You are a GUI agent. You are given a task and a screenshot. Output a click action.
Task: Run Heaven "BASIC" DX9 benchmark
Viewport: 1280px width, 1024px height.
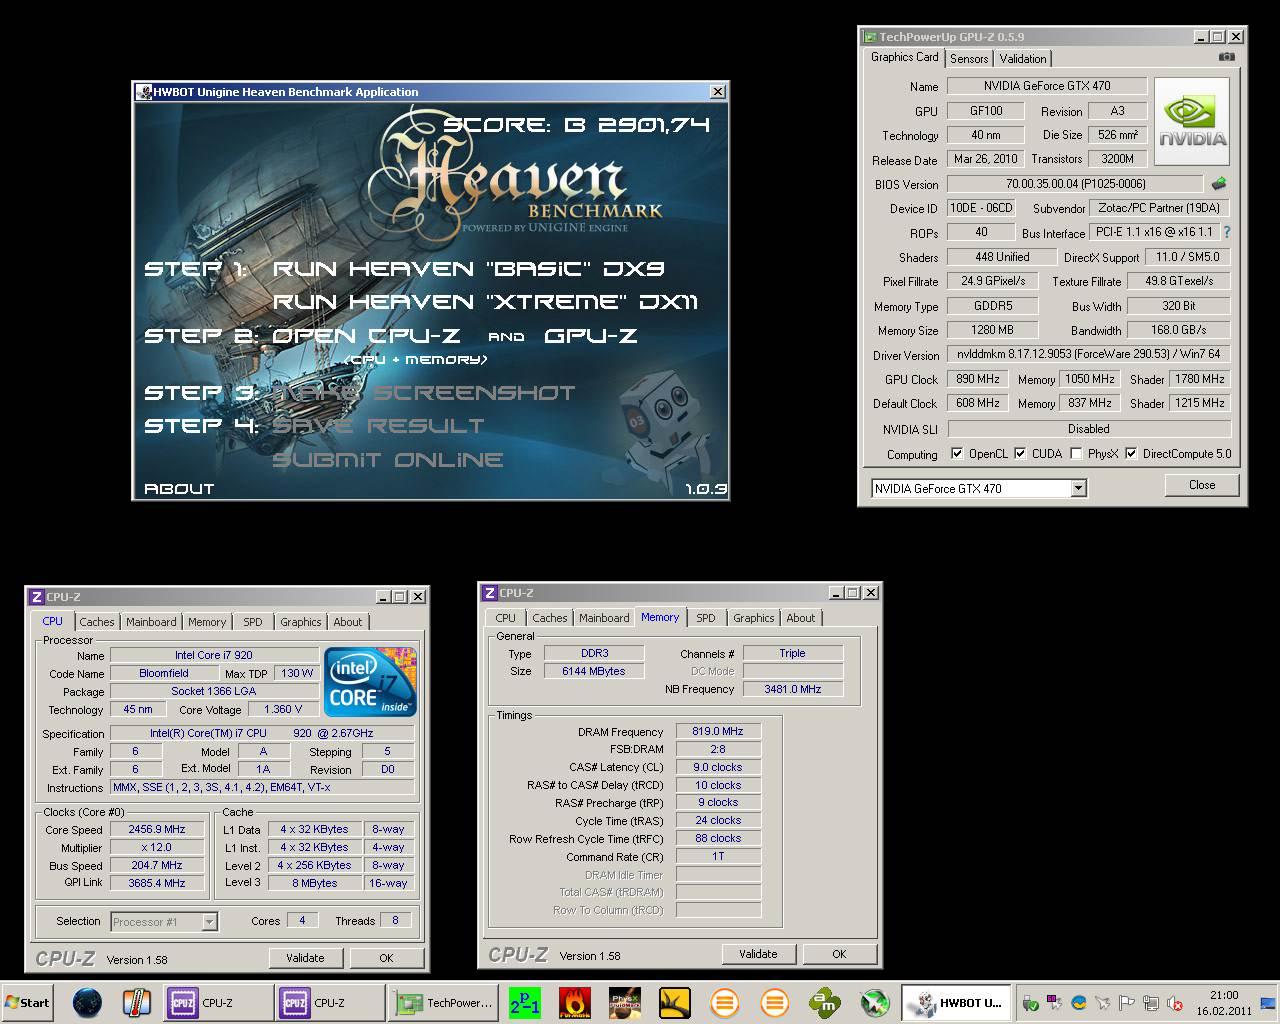click(469, 268)
